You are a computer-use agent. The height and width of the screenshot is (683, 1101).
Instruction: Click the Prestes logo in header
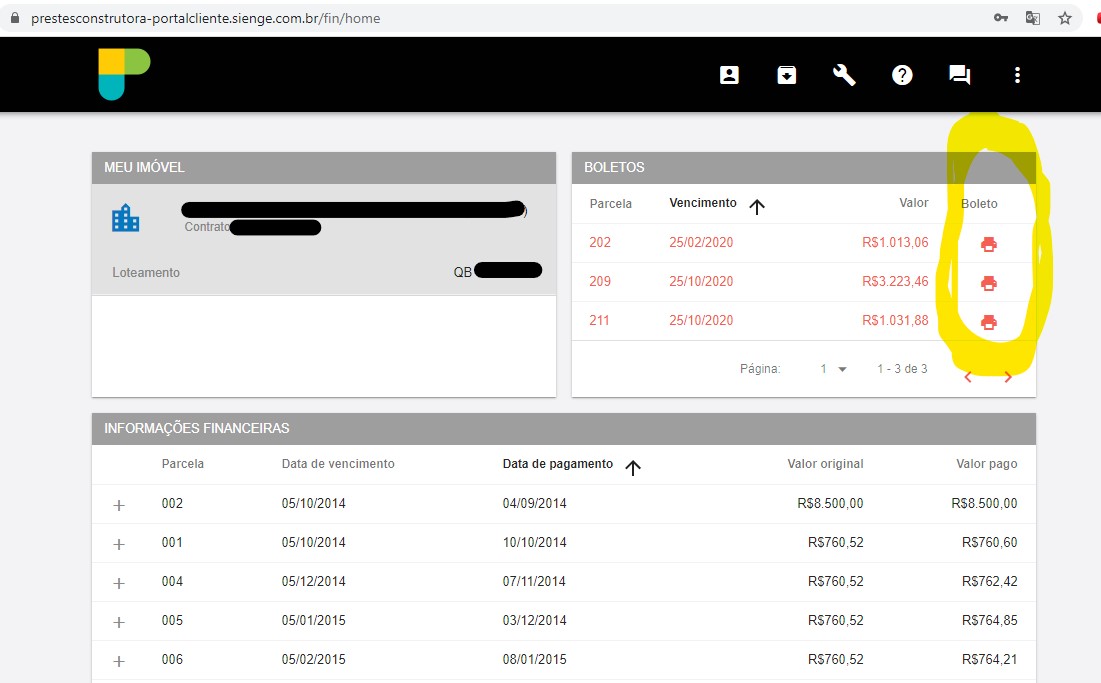point(124,74)
